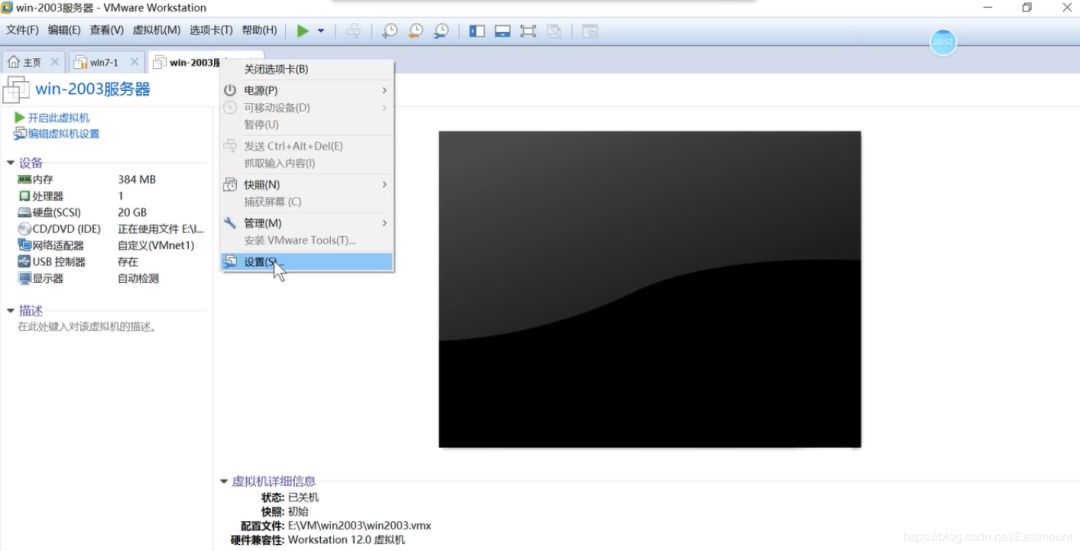Viewport: 1080px width, 551px height.
Task: Click the 自定义(VMnet1) network value
Action: 156,245
